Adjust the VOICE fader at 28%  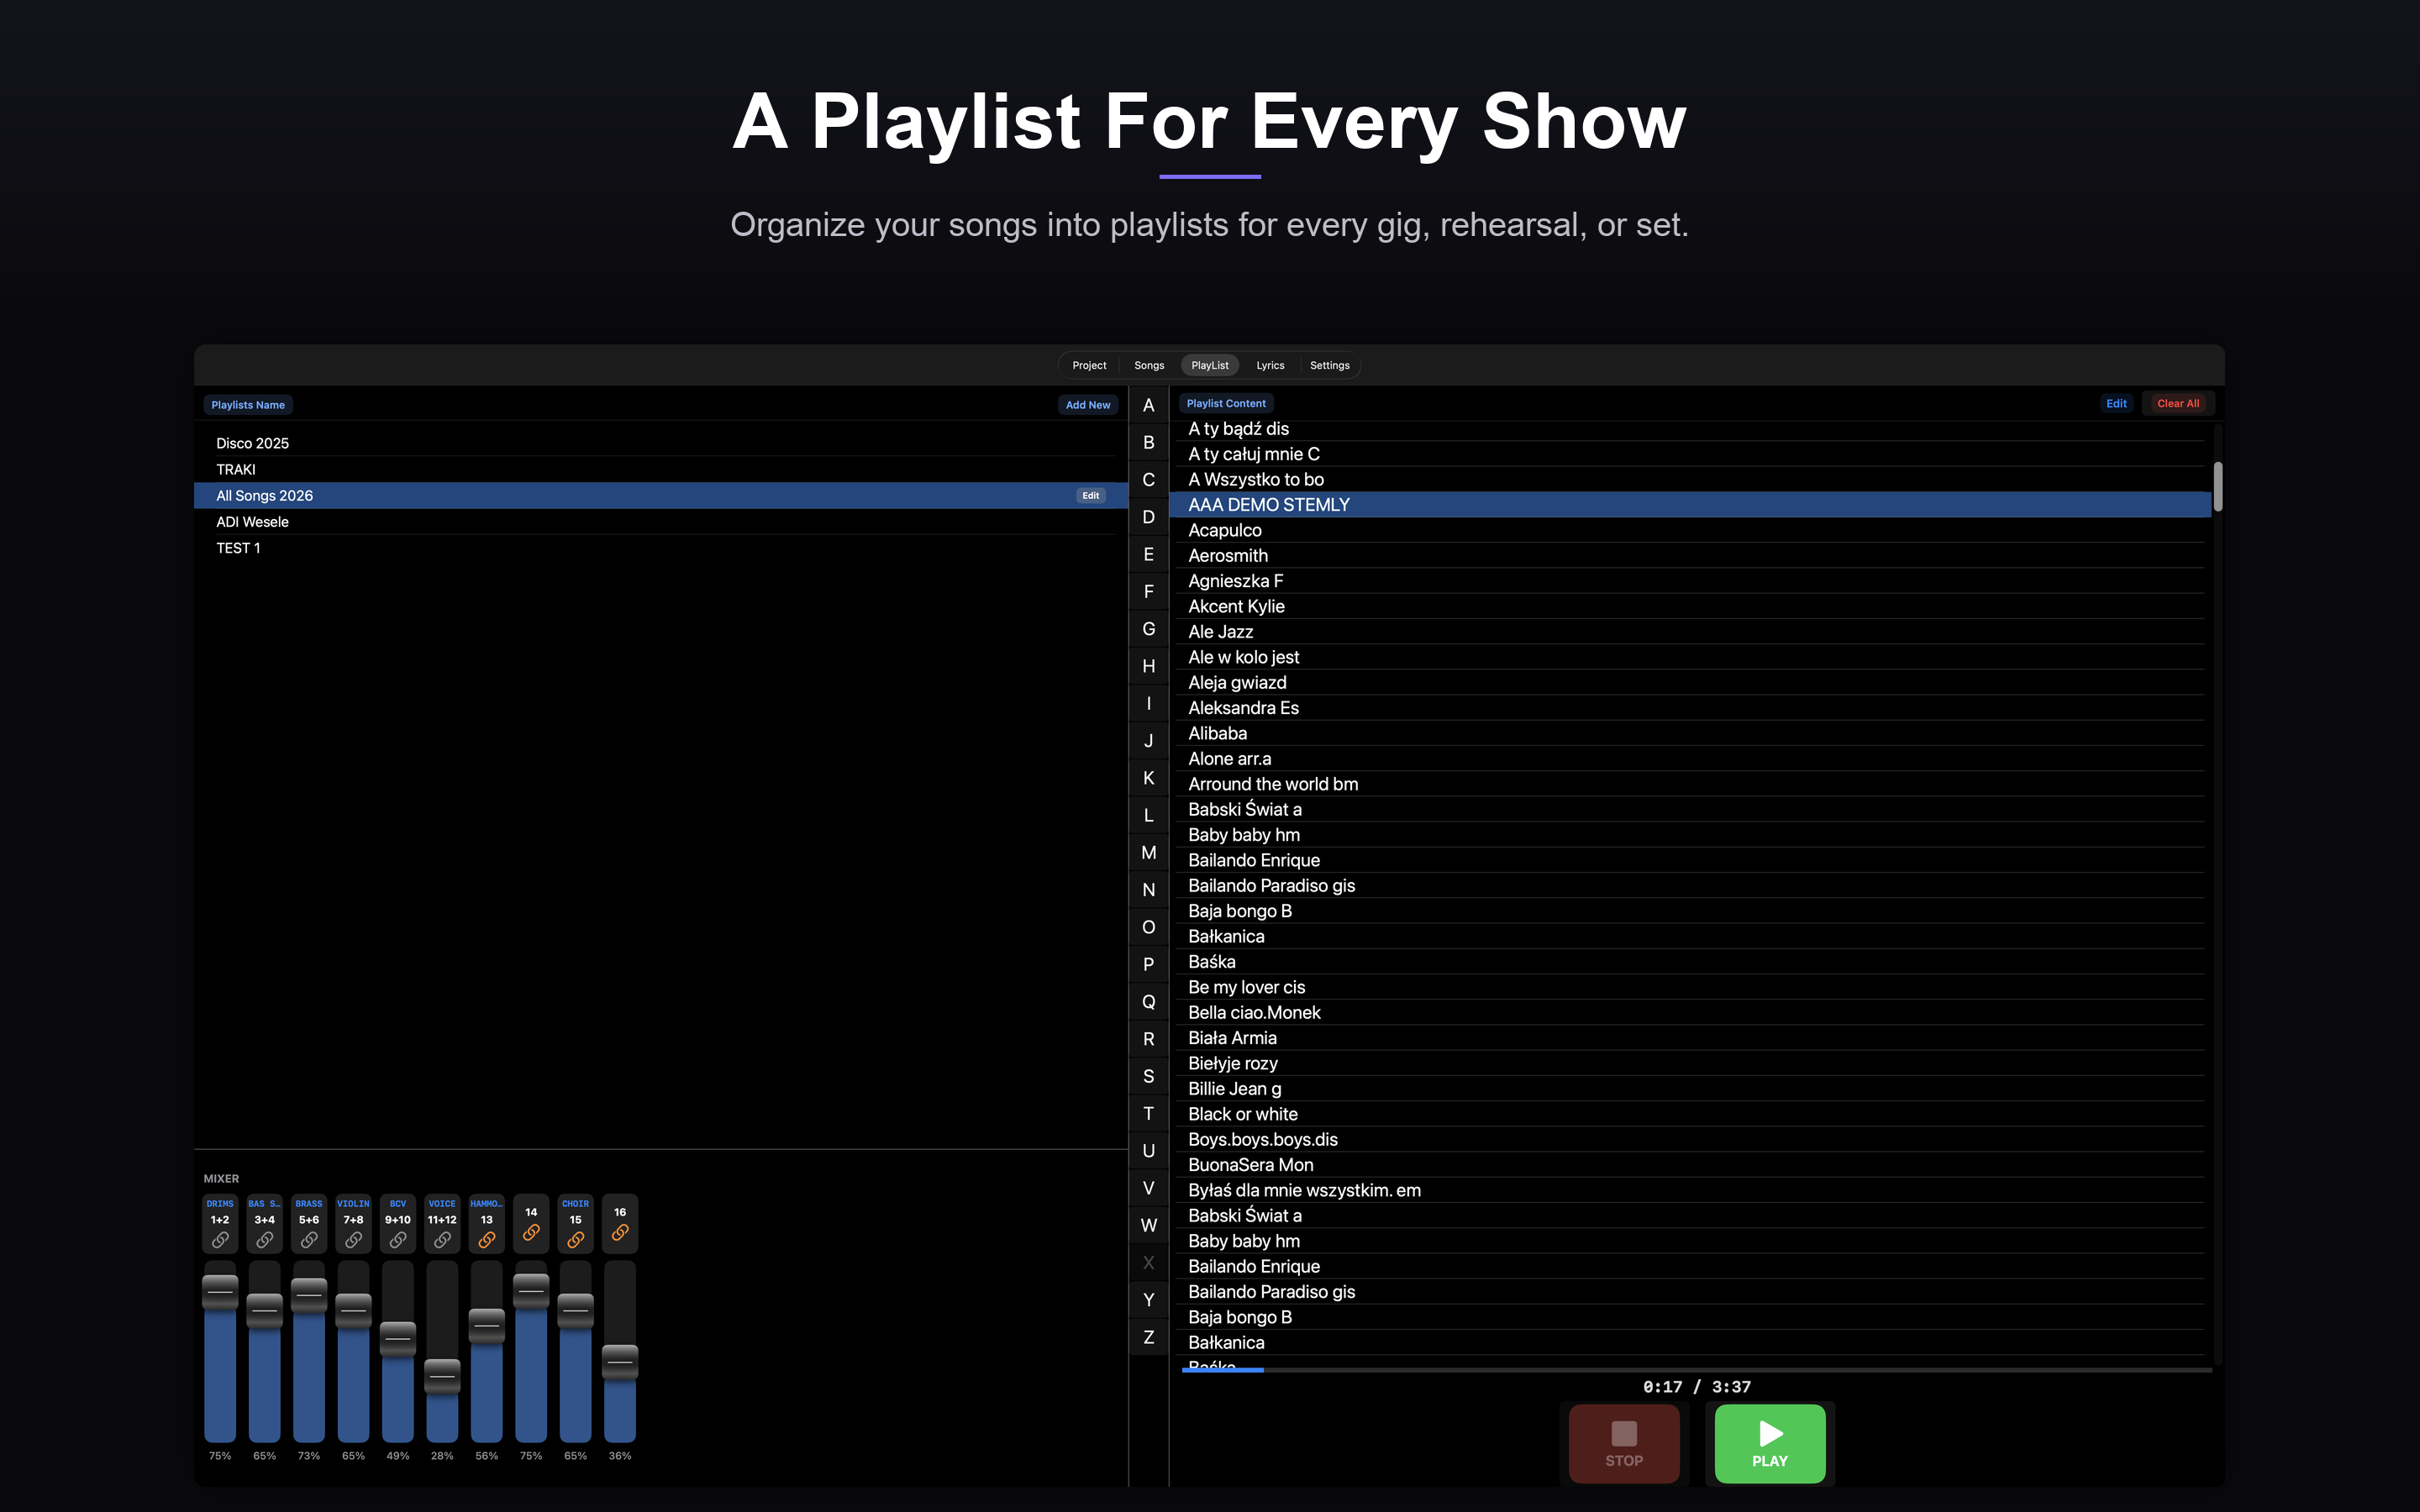(x=442, y=1376)
